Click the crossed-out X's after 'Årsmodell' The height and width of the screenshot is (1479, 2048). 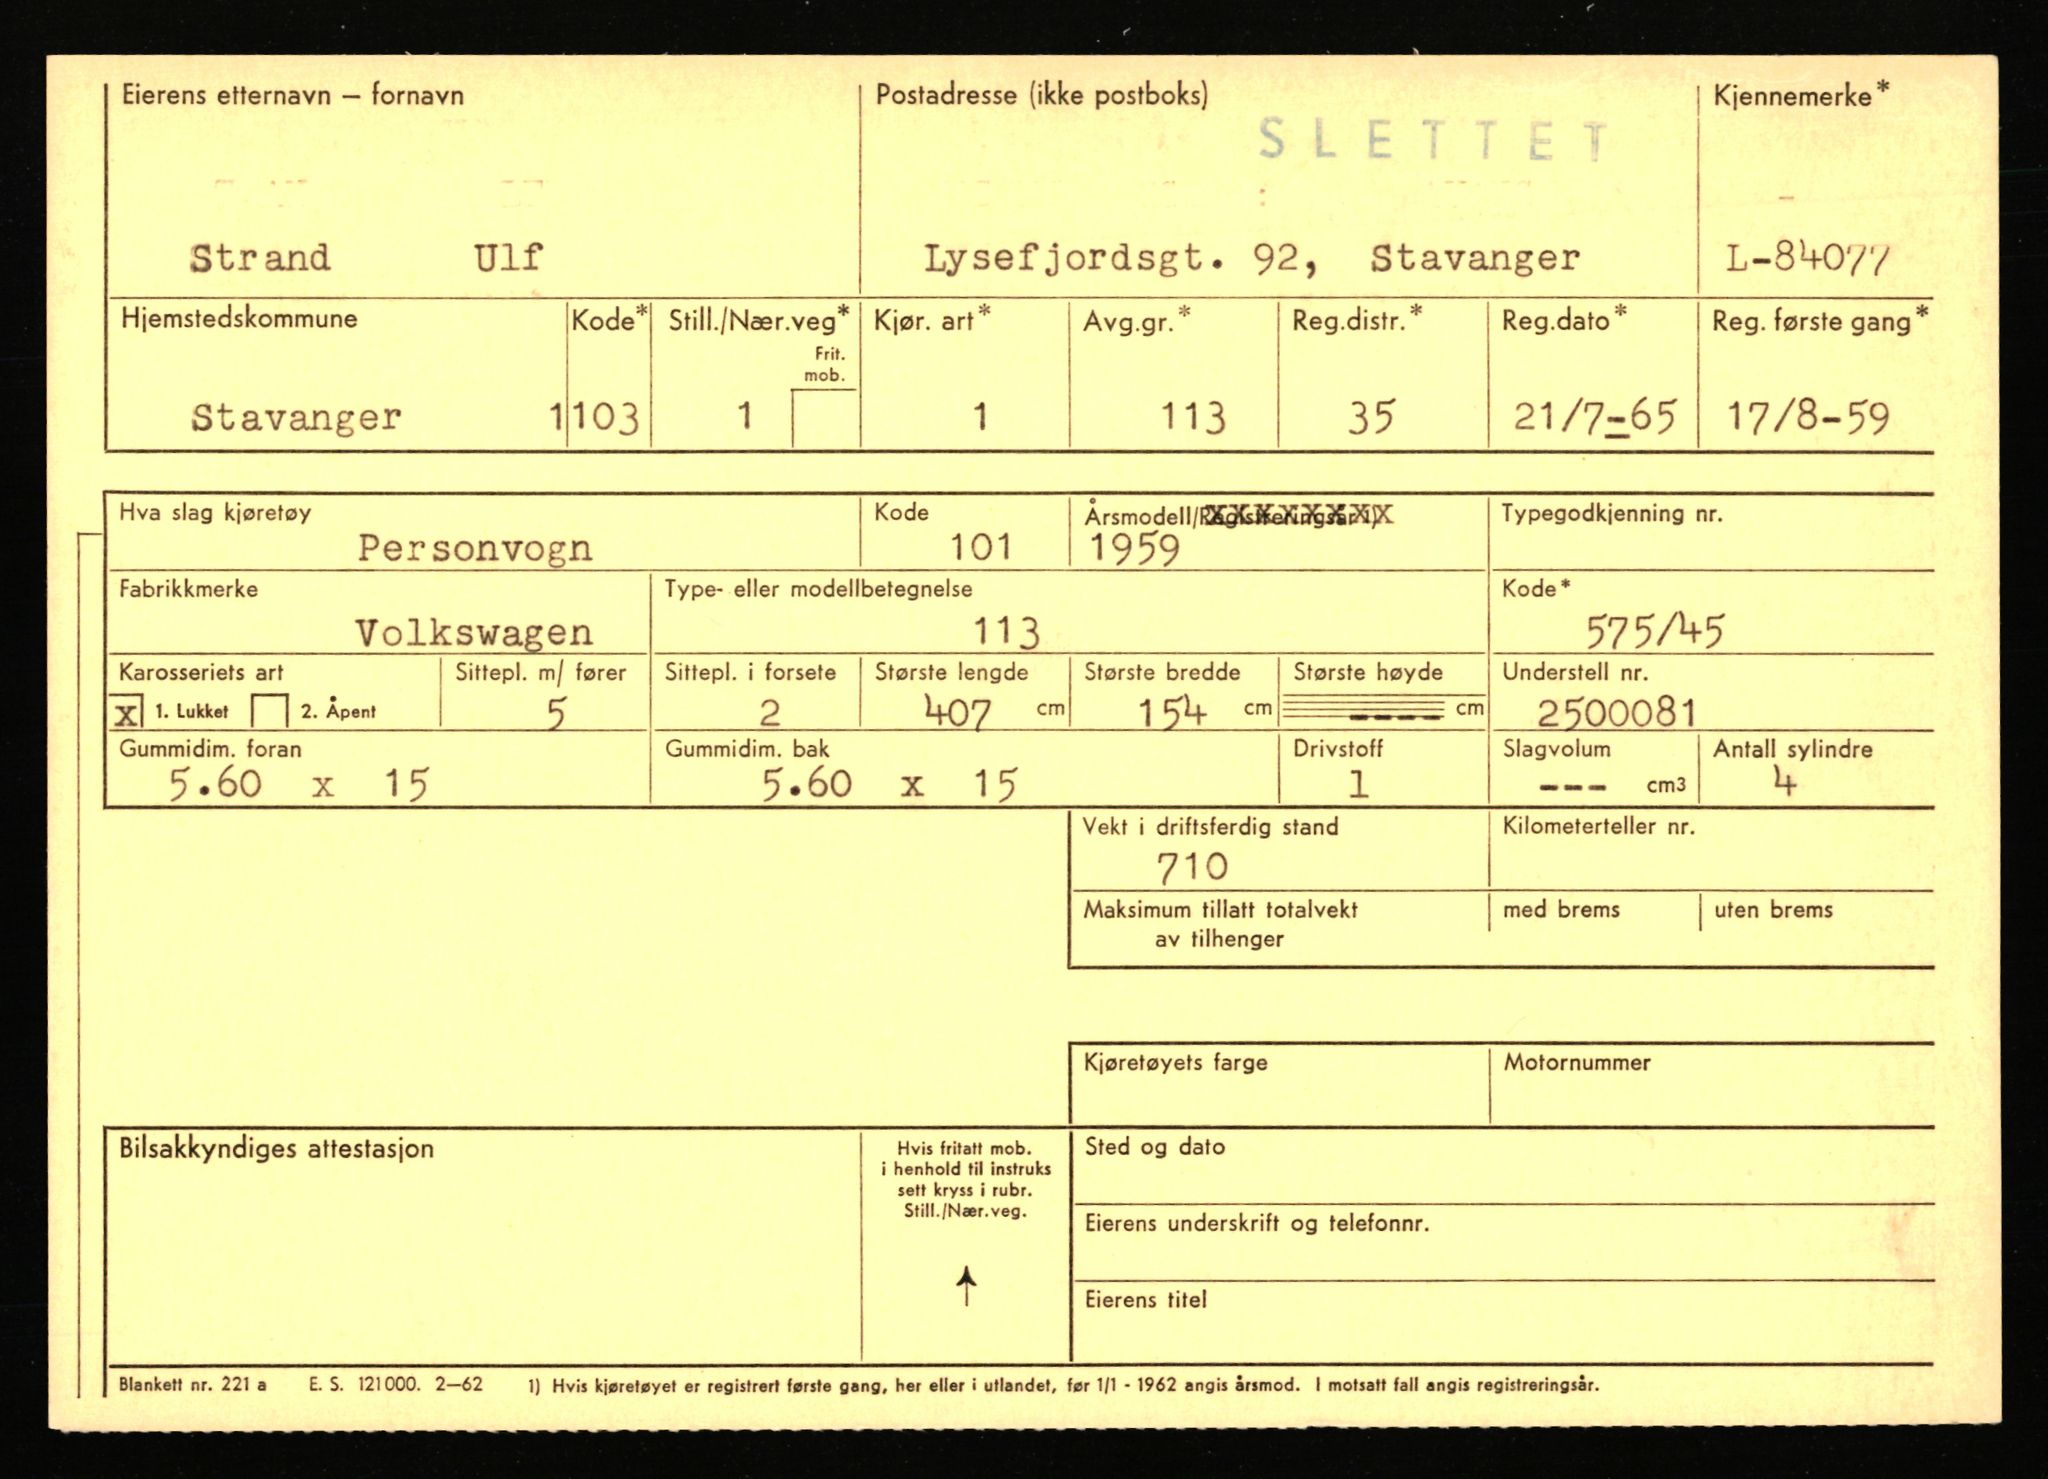tap(1297, 516)
